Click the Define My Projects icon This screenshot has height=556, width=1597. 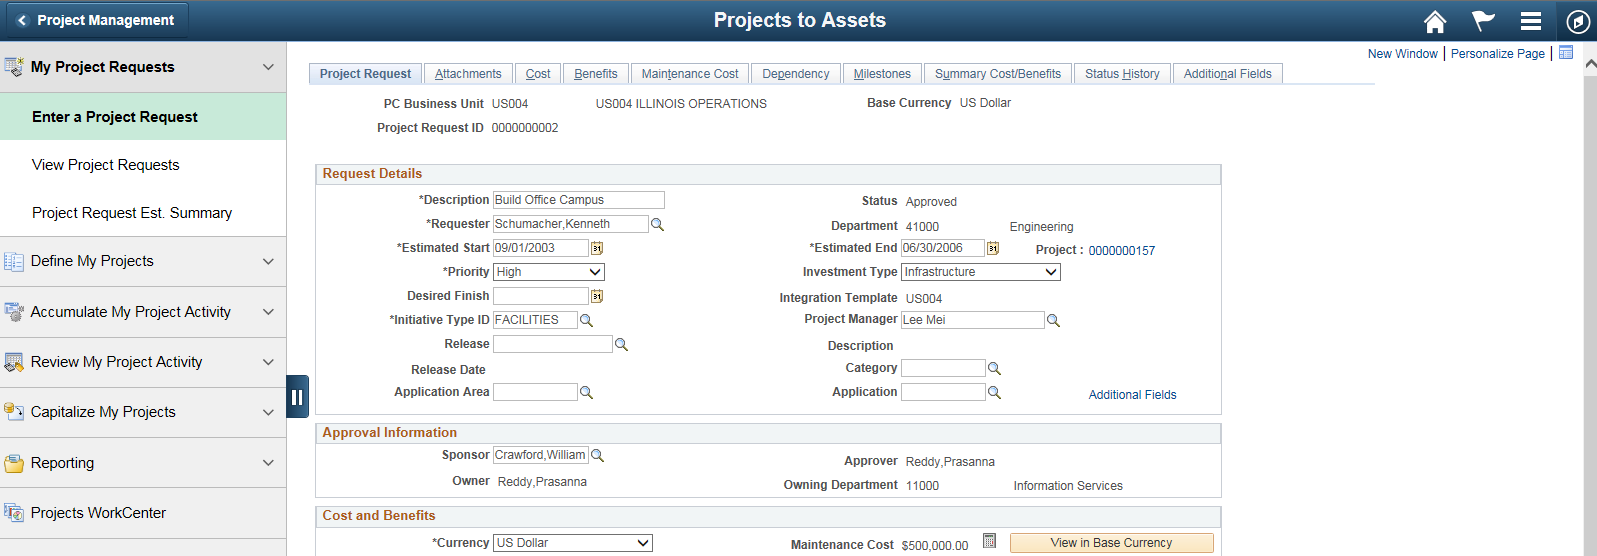click(14, 261)
